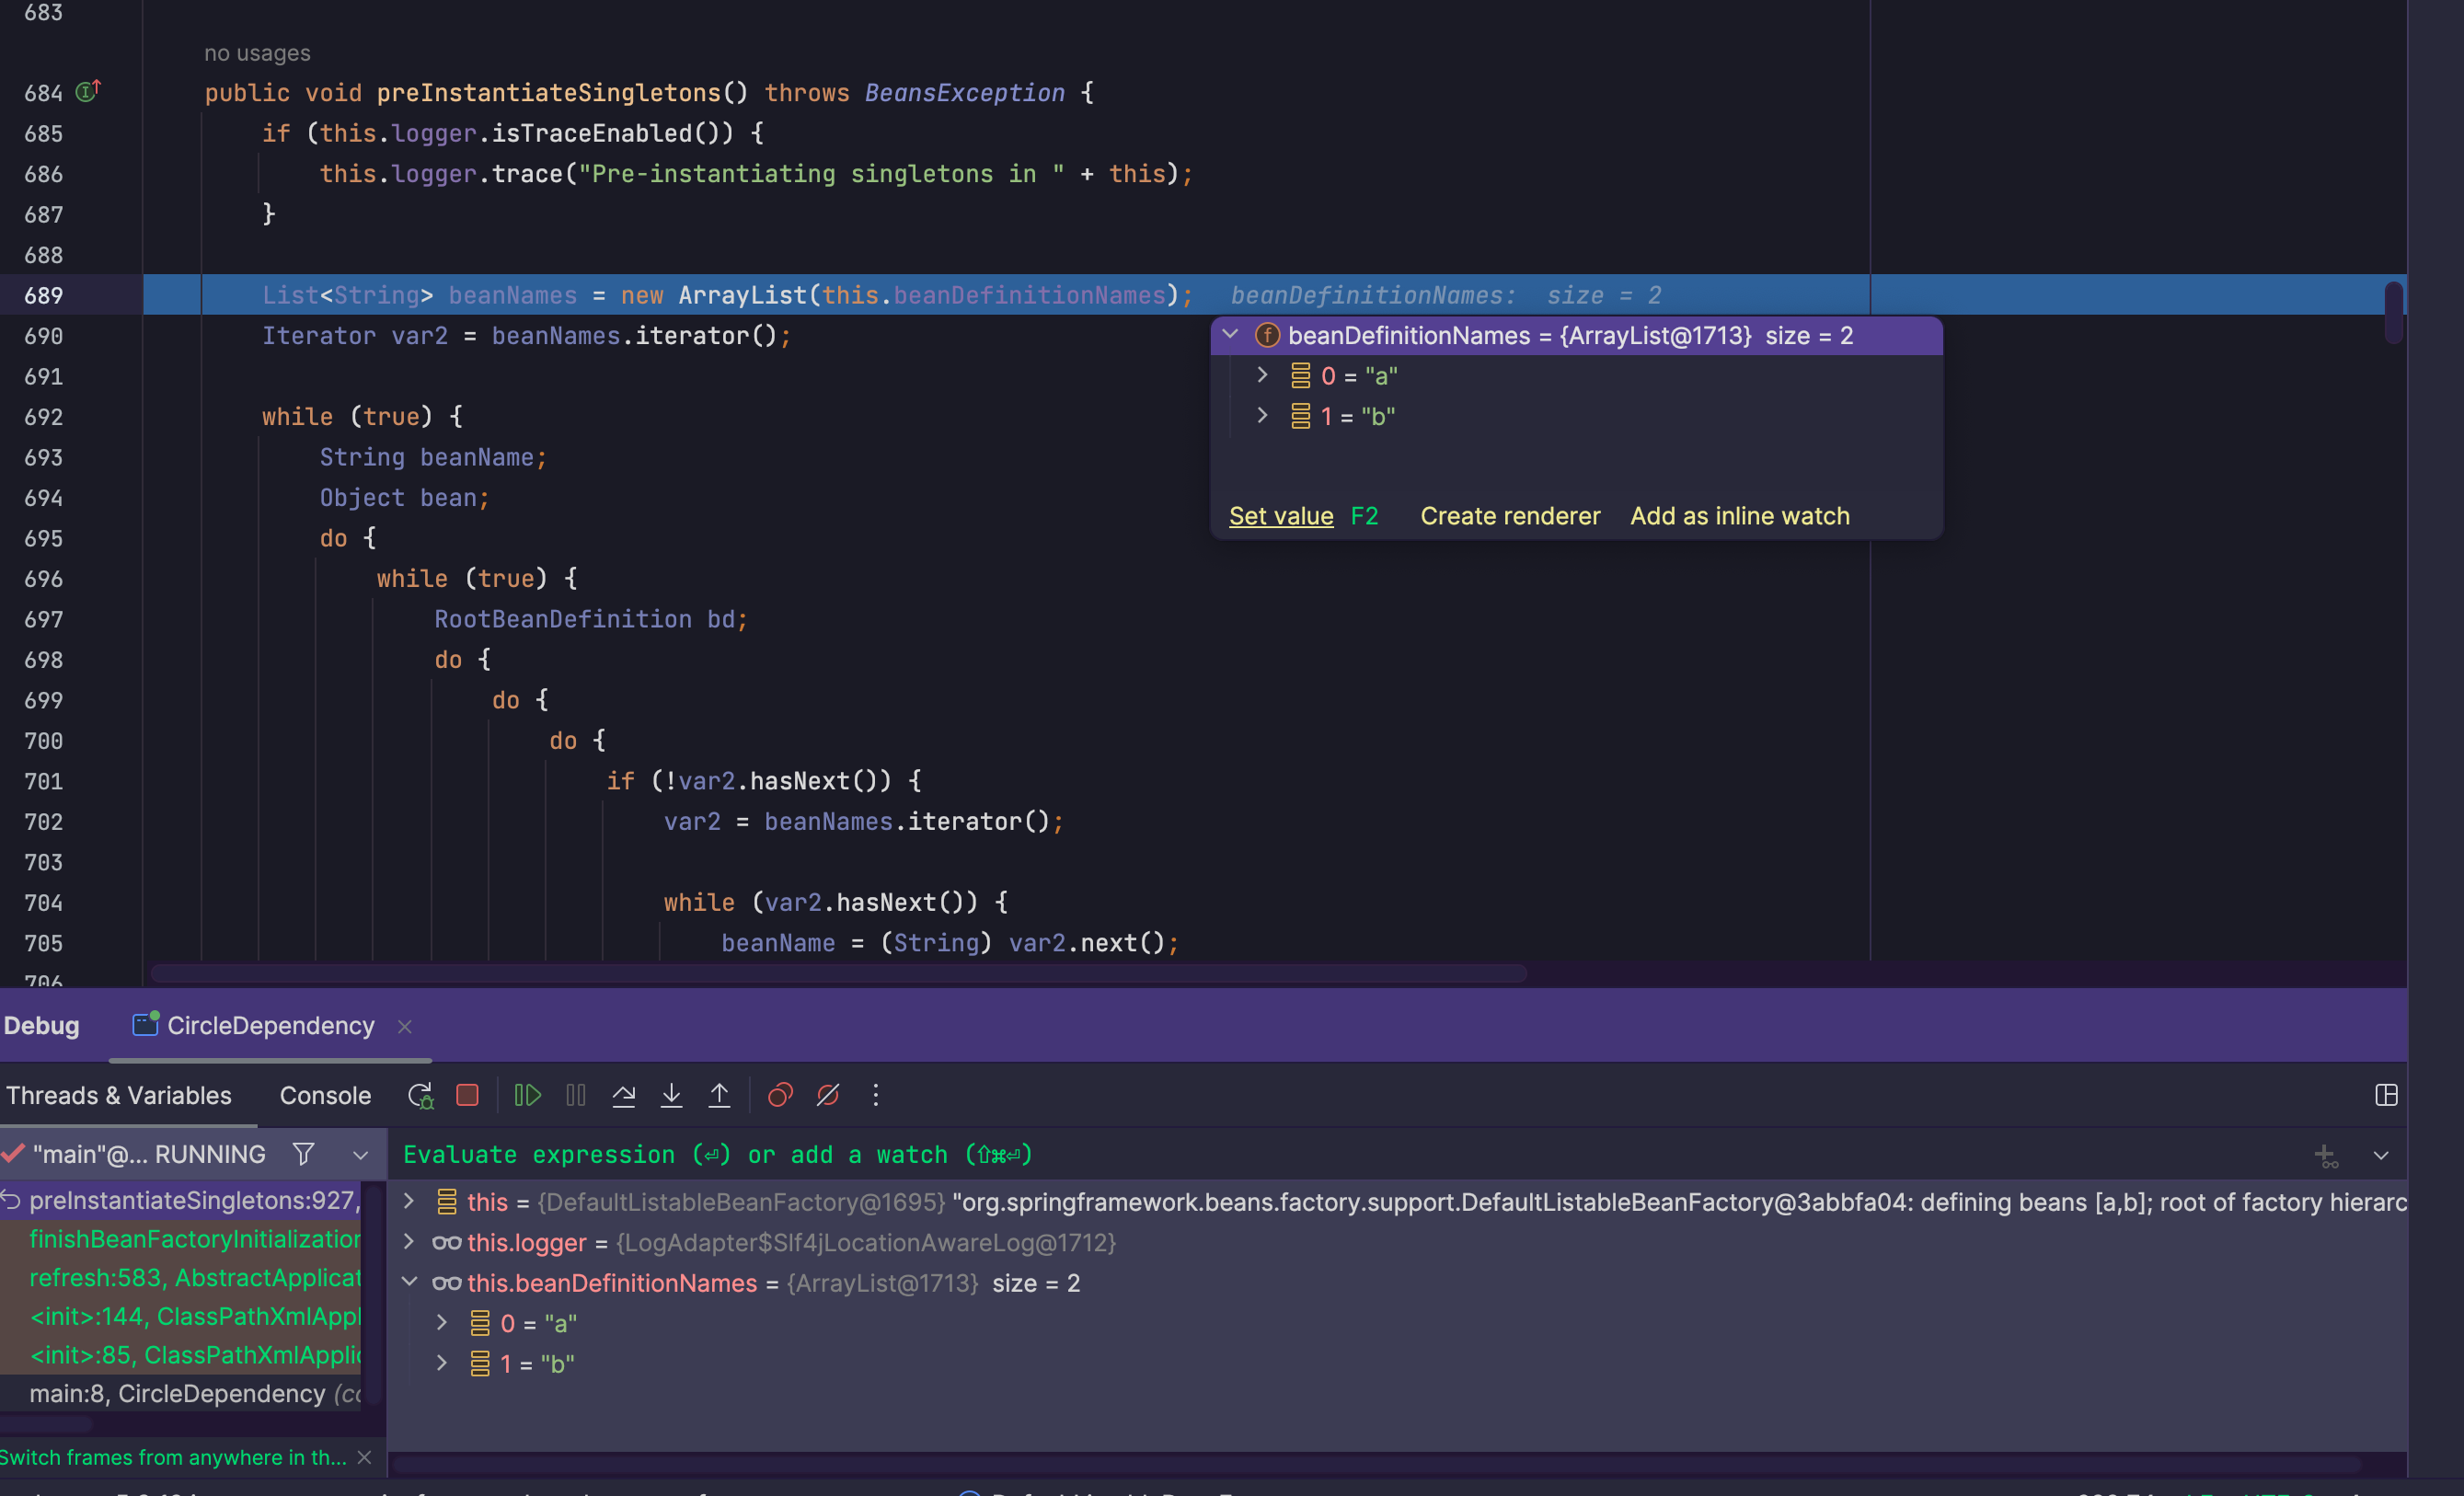Click the Step Over icon
2464x1496 pixels.
[623, 1095]
